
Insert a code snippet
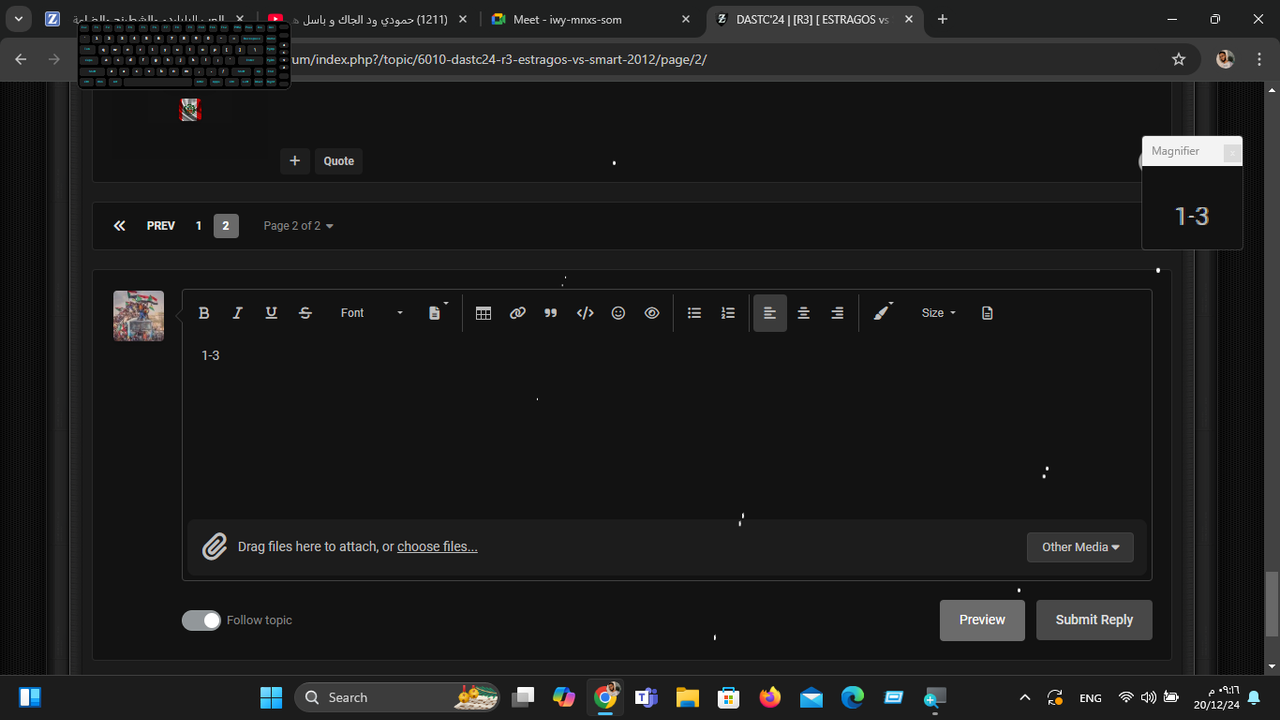tap(585, 313)
